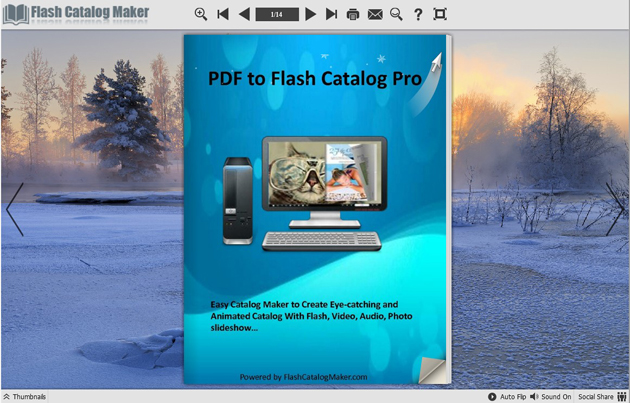Click the FlashCatalogMaker.com powered-by text
Image resolution: width=630 pixels, height=403 pixels.
(303, 377)
